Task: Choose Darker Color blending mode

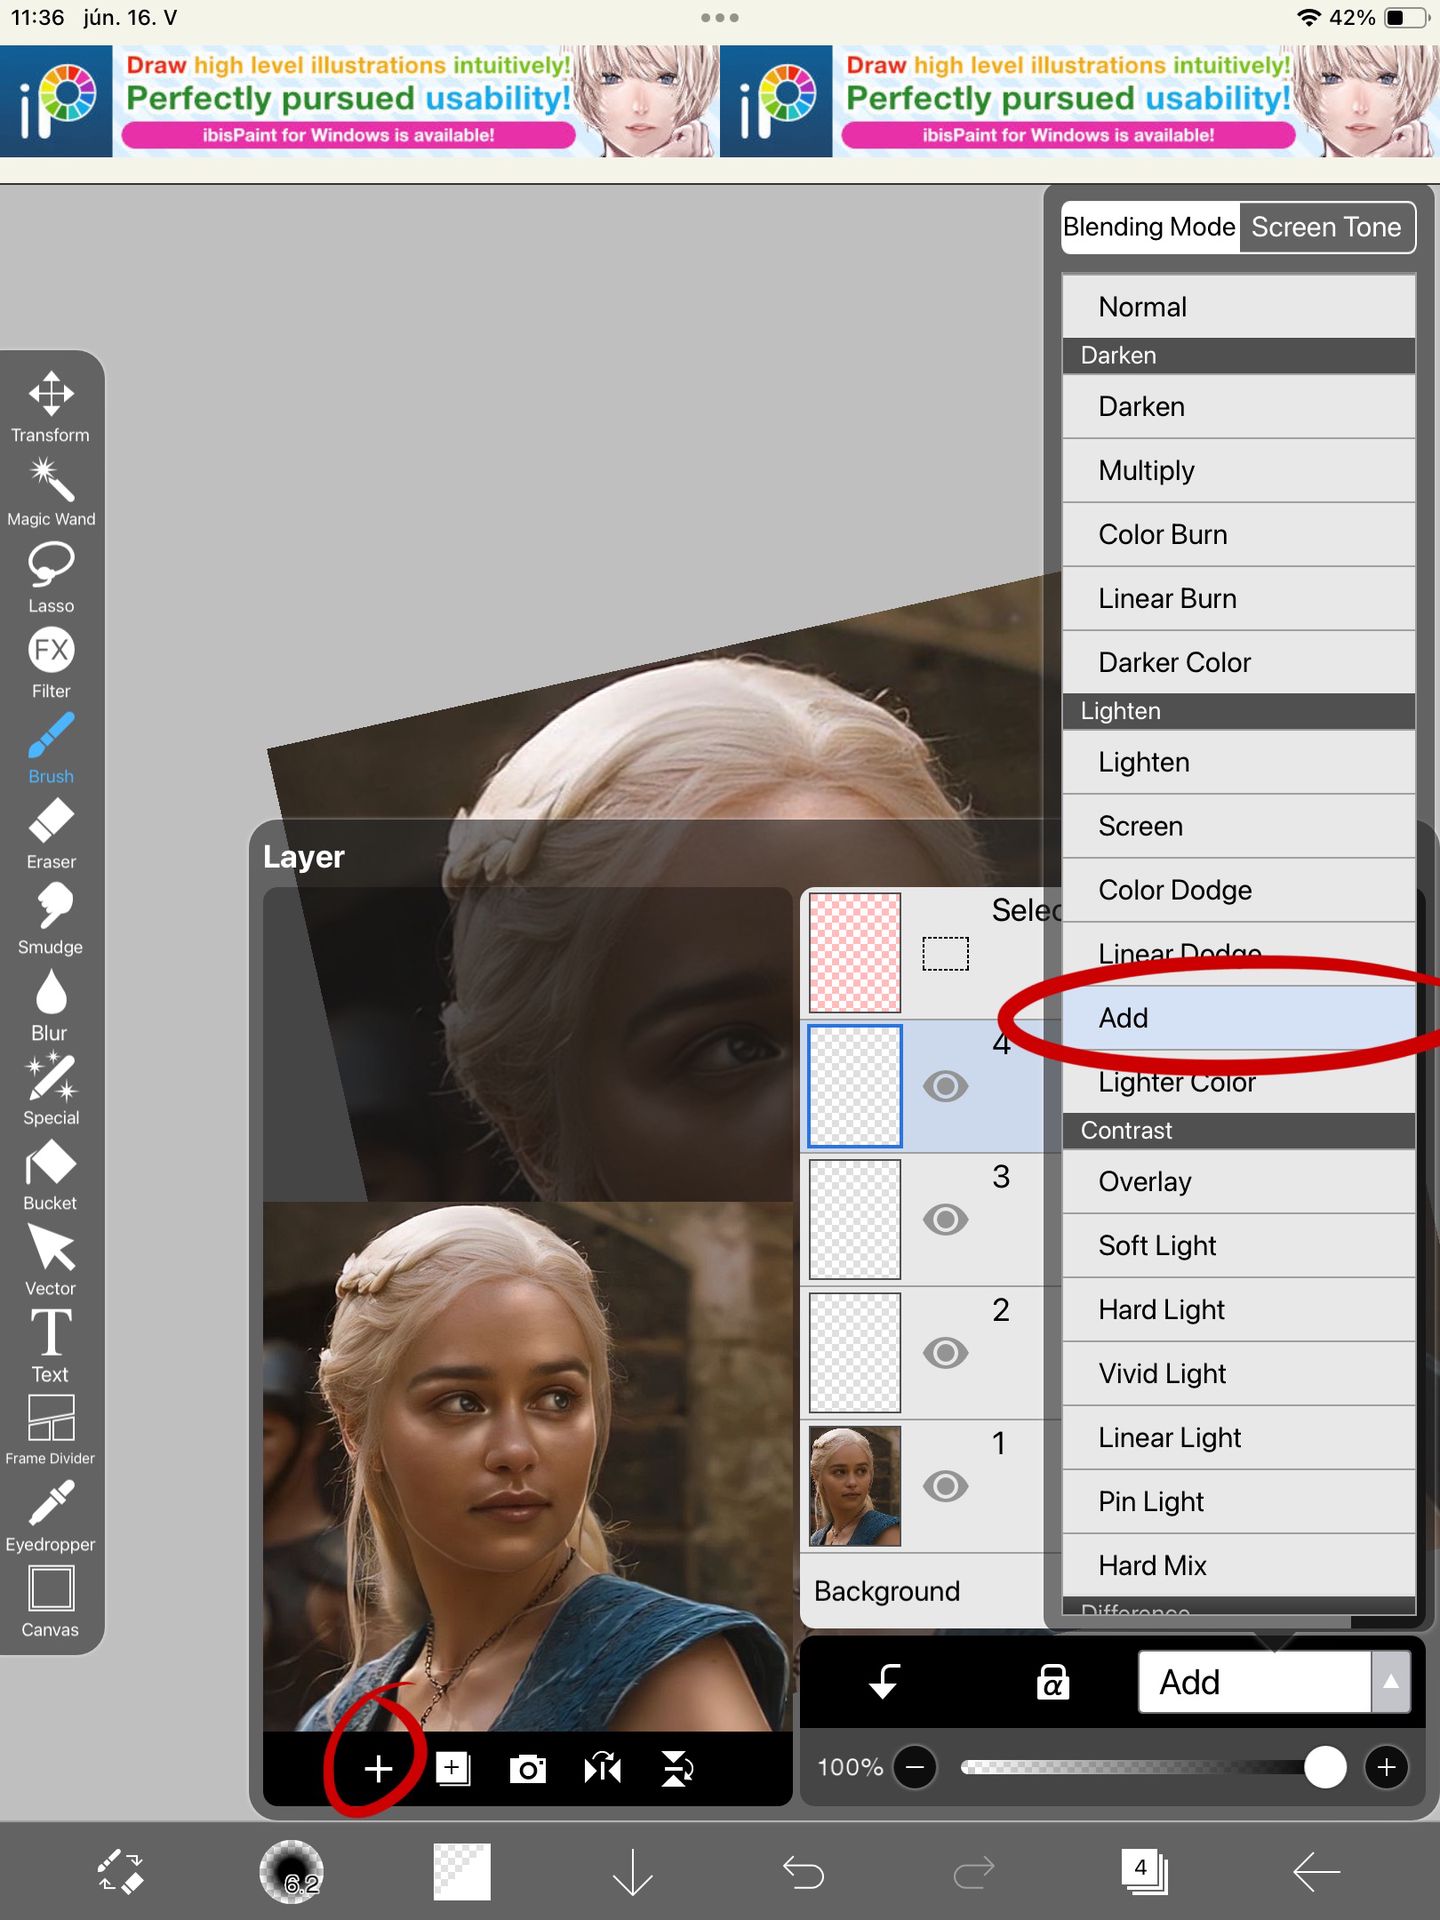Action: [1239, 663]
